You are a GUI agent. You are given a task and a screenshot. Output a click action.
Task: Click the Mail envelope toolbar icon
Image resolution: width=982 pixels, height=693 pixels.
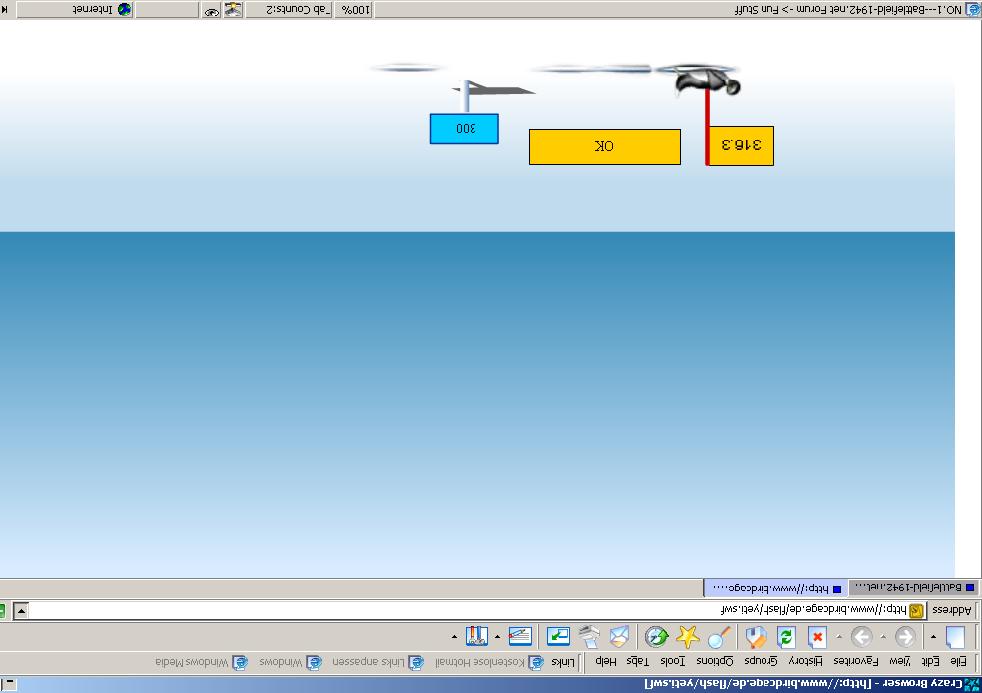point(620,637)
